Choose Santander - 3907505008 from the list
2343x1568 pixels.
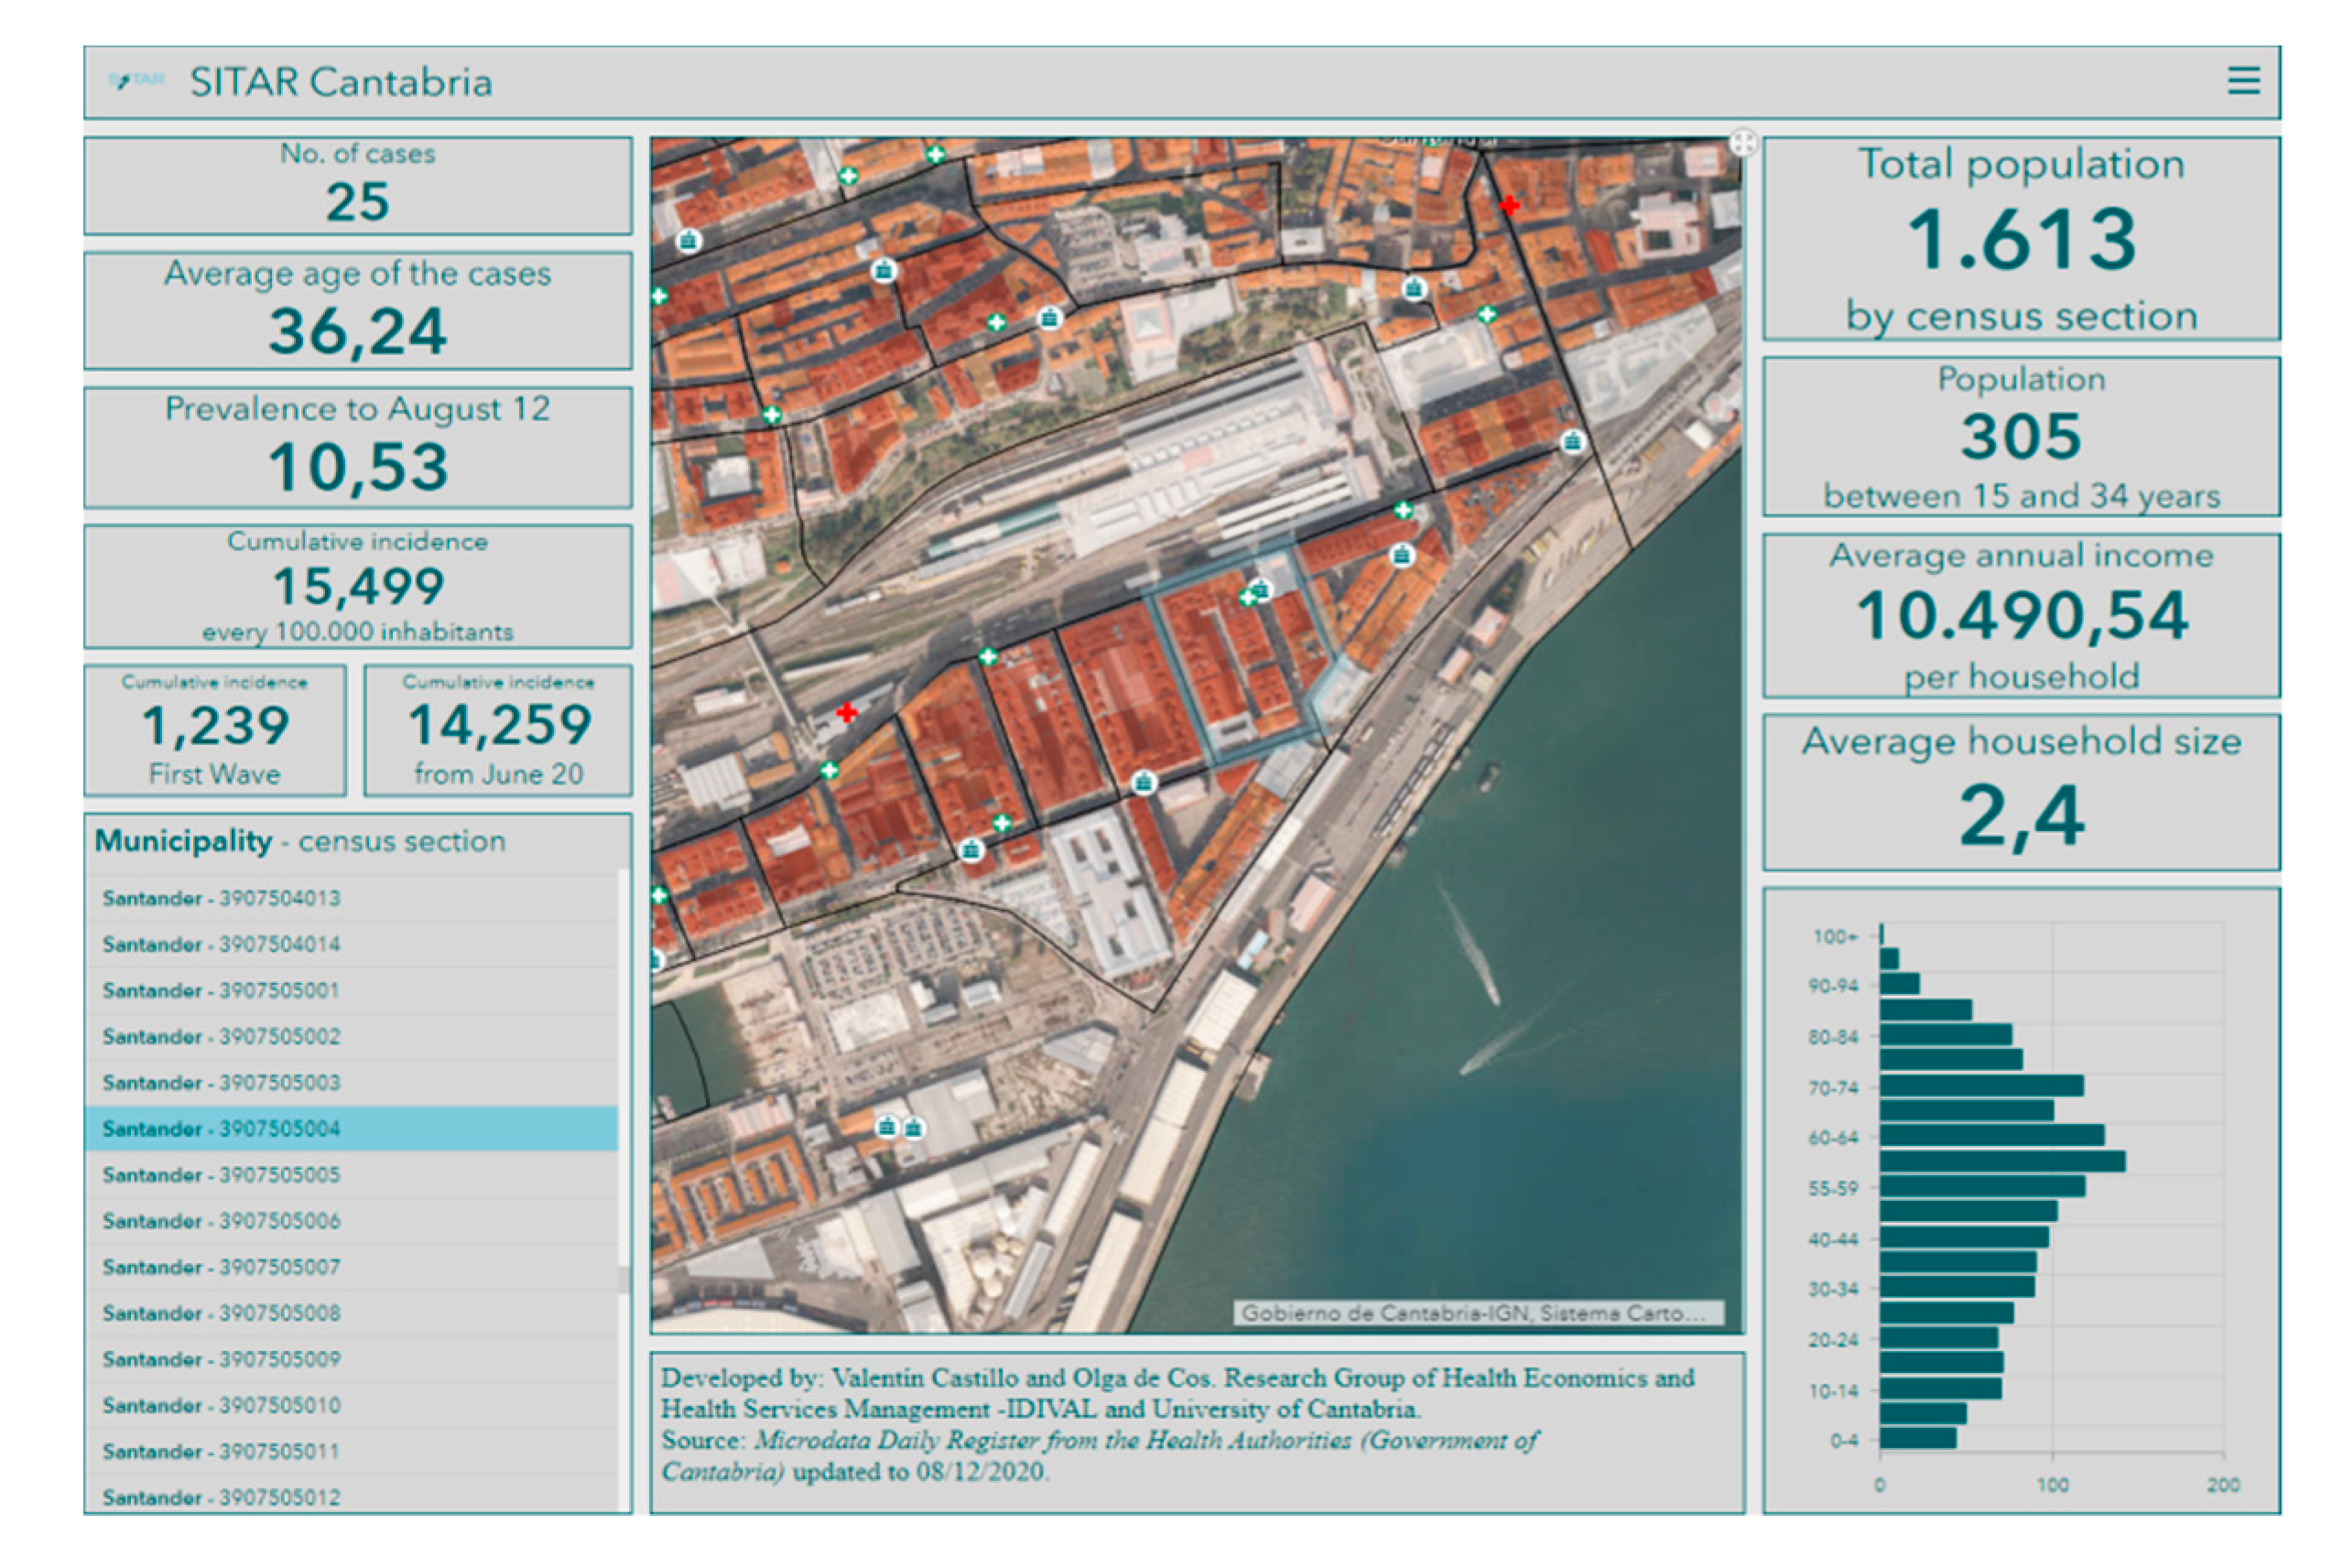(x=221, y=1313)
